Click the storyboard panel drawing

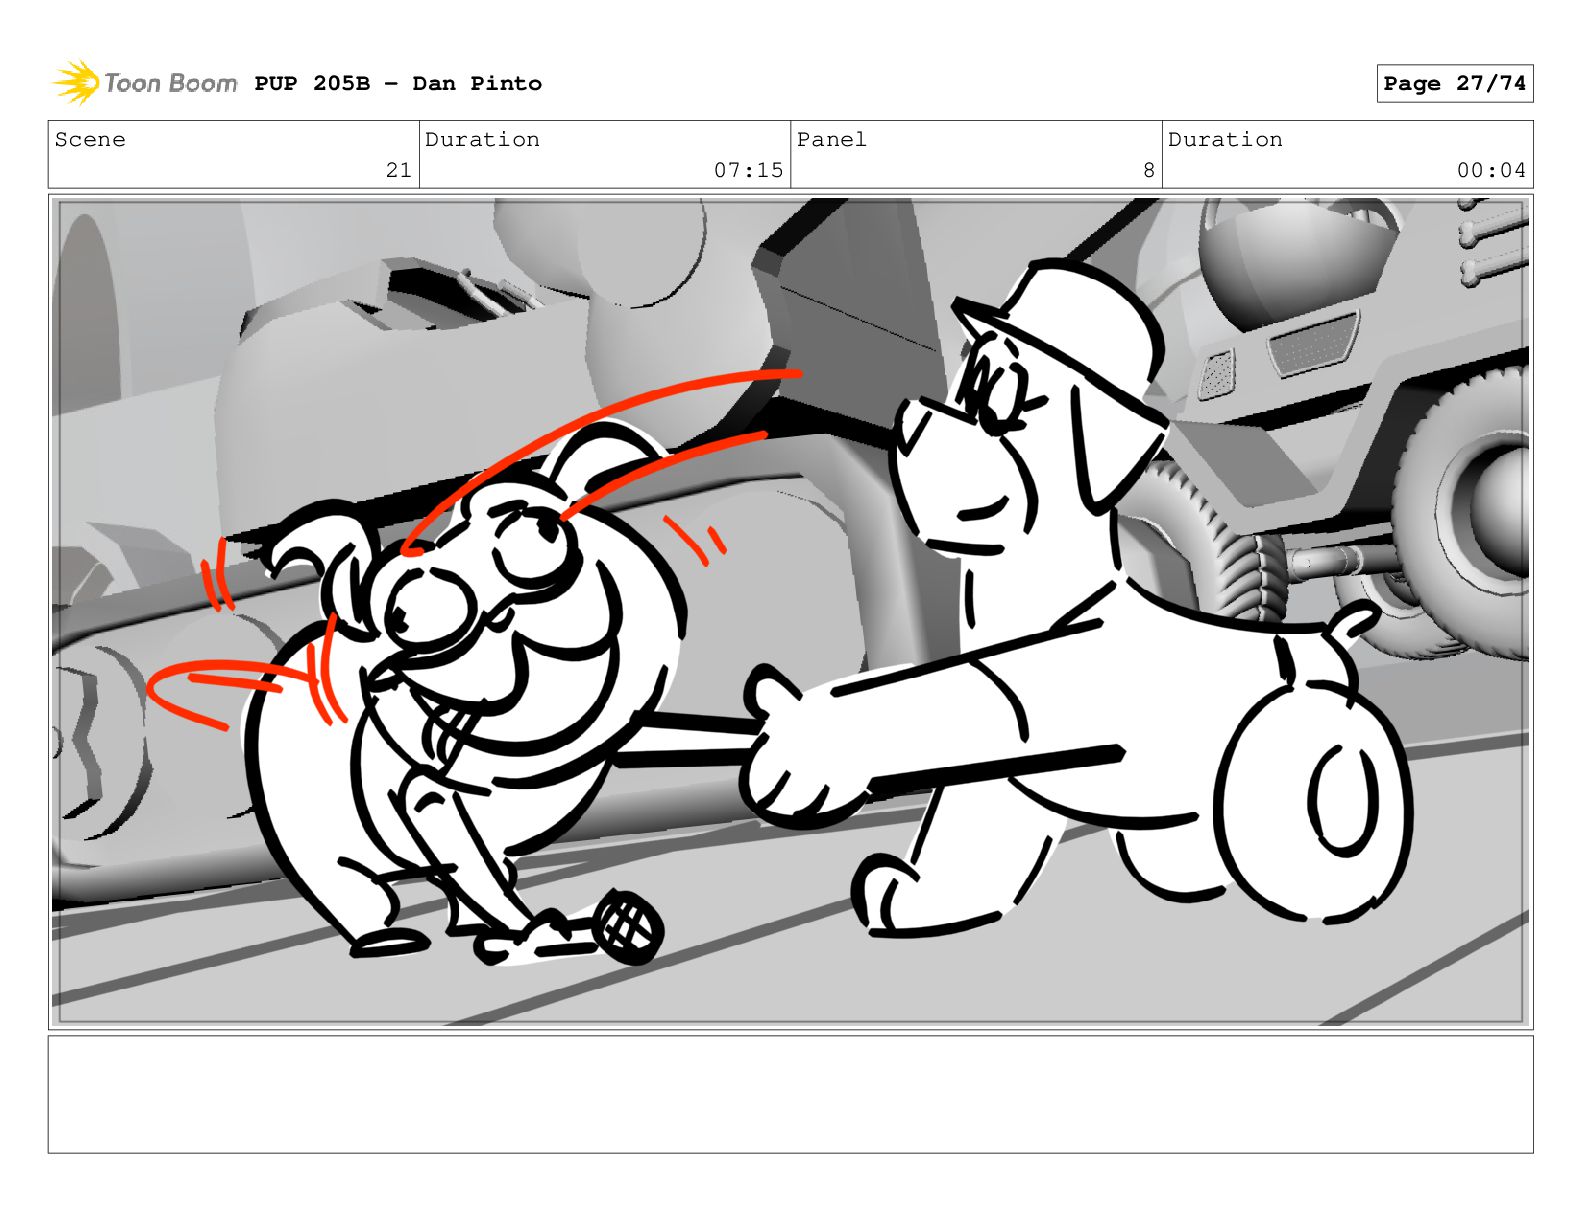(790, 612)
